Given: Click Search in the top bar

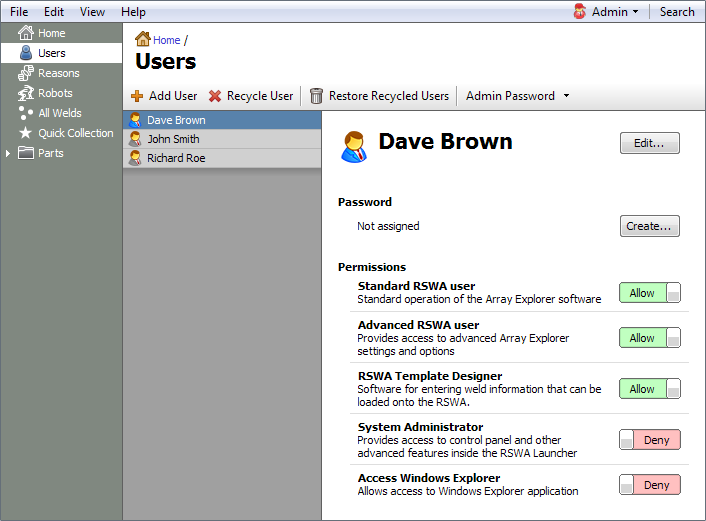Looking at the screenshot, I should [x=677, y=12].
